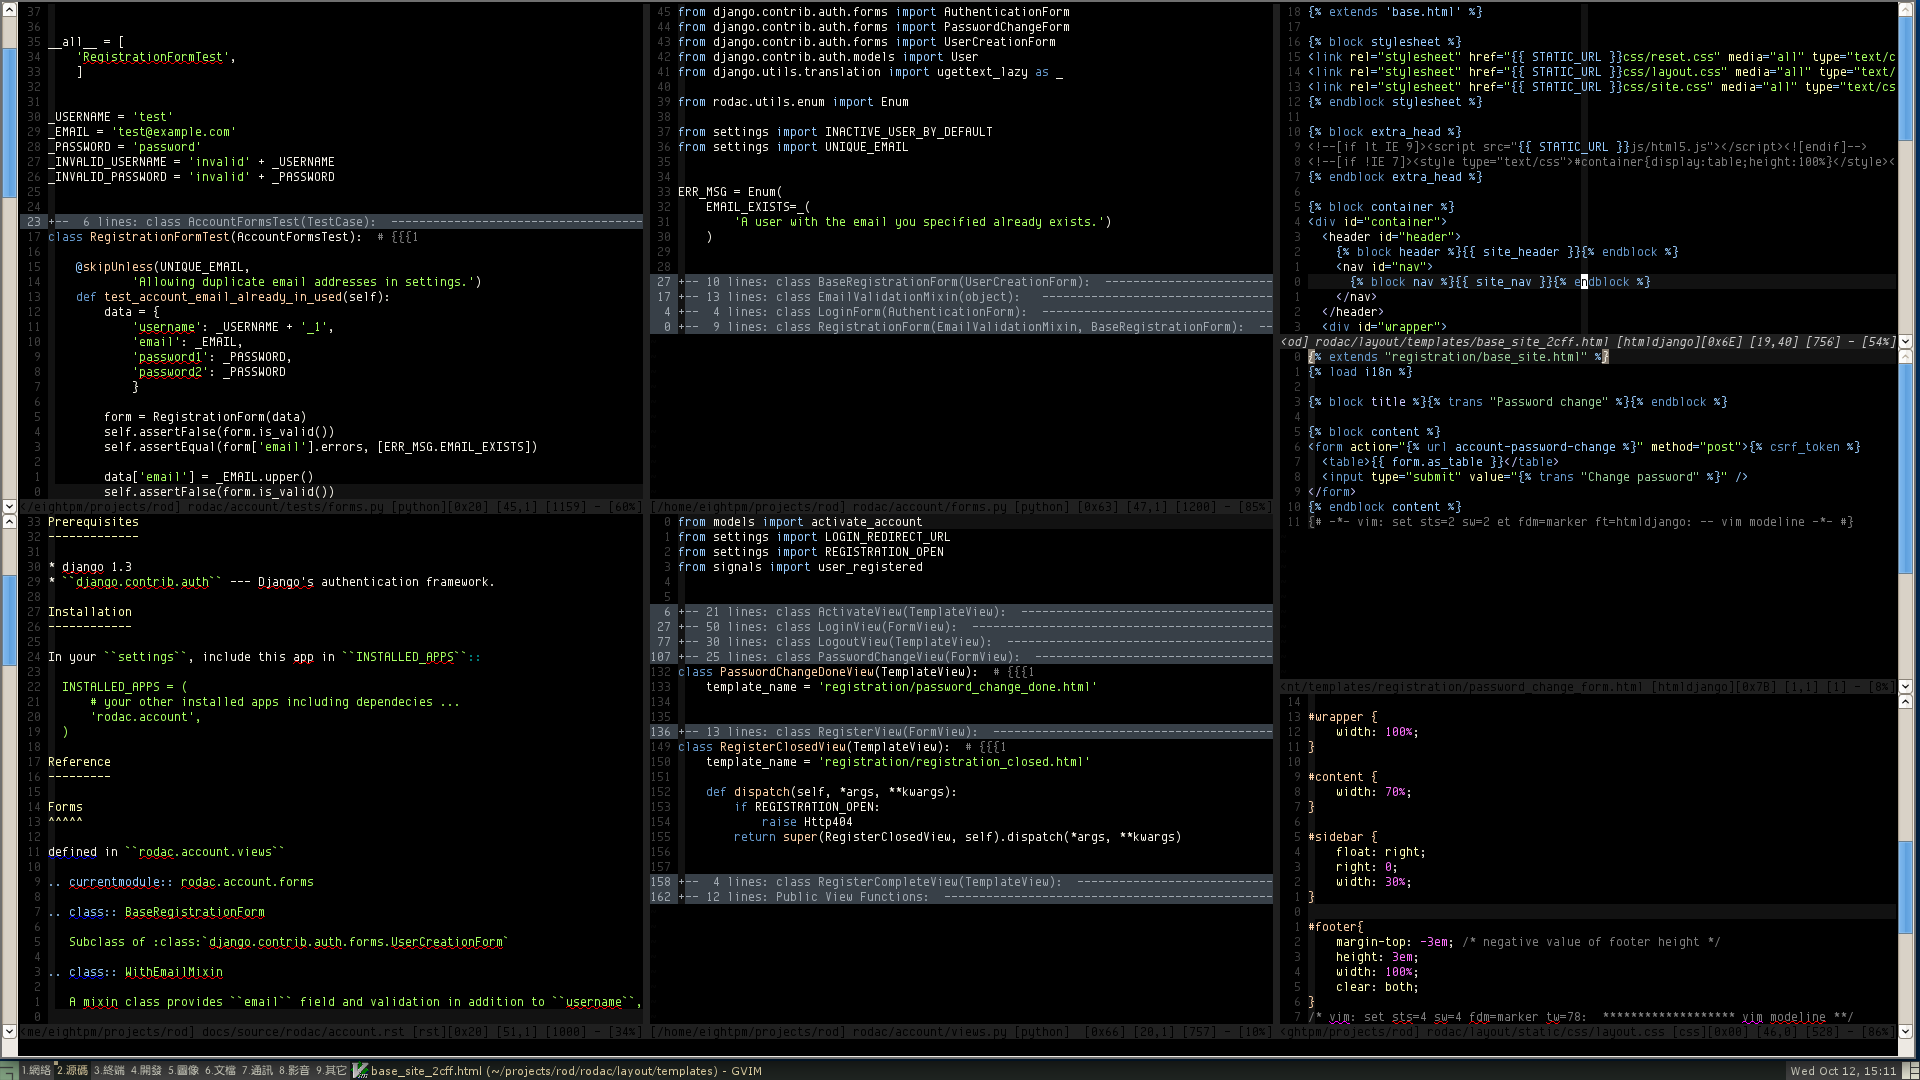Switch to workspace tag 9.其它
Screen dimensions: 1920x1080
click(331, 1070)
